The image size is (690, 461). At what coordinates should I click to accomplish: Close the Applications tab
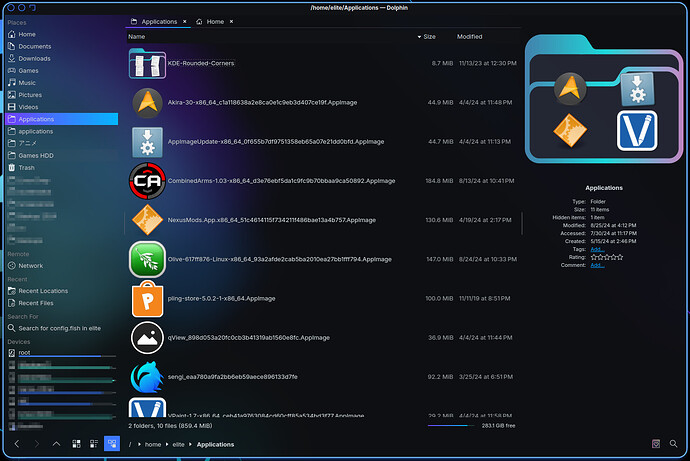click(x=185, y=22)
